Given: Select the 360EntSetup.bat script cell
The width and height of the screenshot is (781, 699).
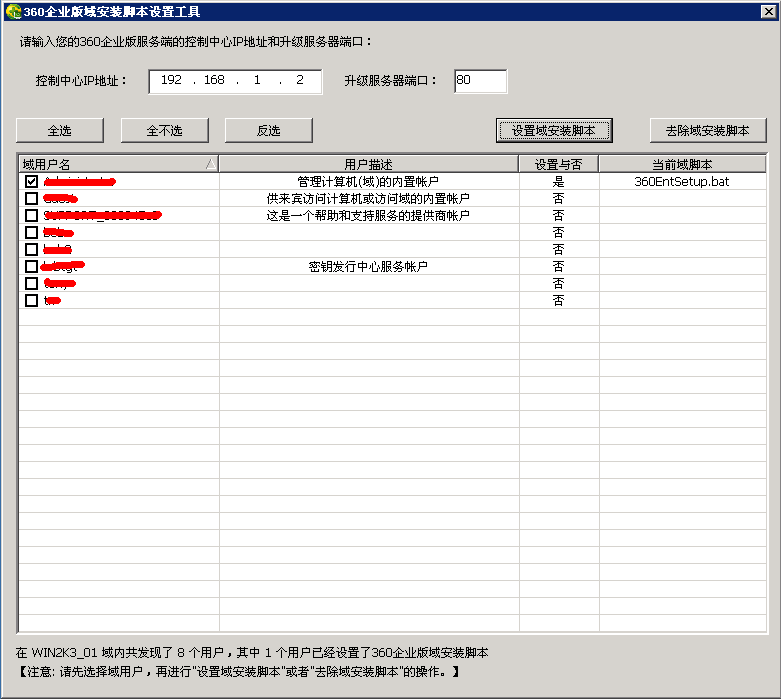Looking at the screenshot, I should point(682,182).
